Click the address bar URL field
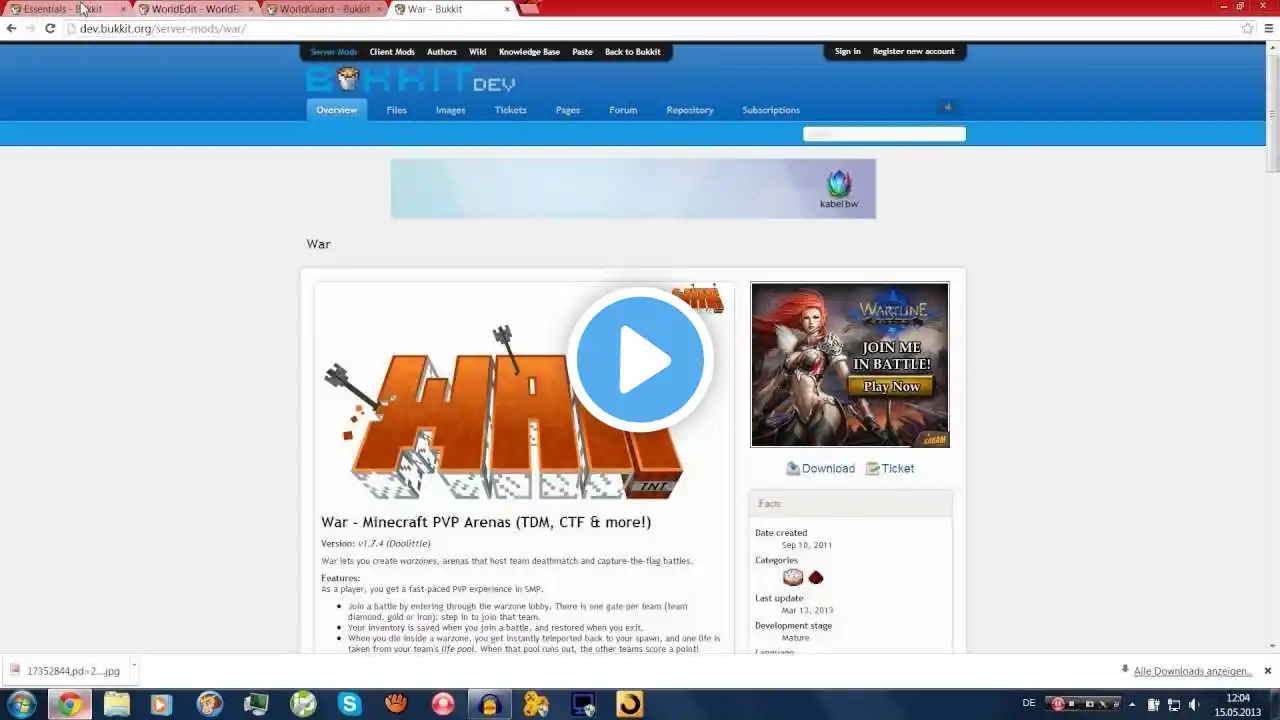 (x=650, y=28)
